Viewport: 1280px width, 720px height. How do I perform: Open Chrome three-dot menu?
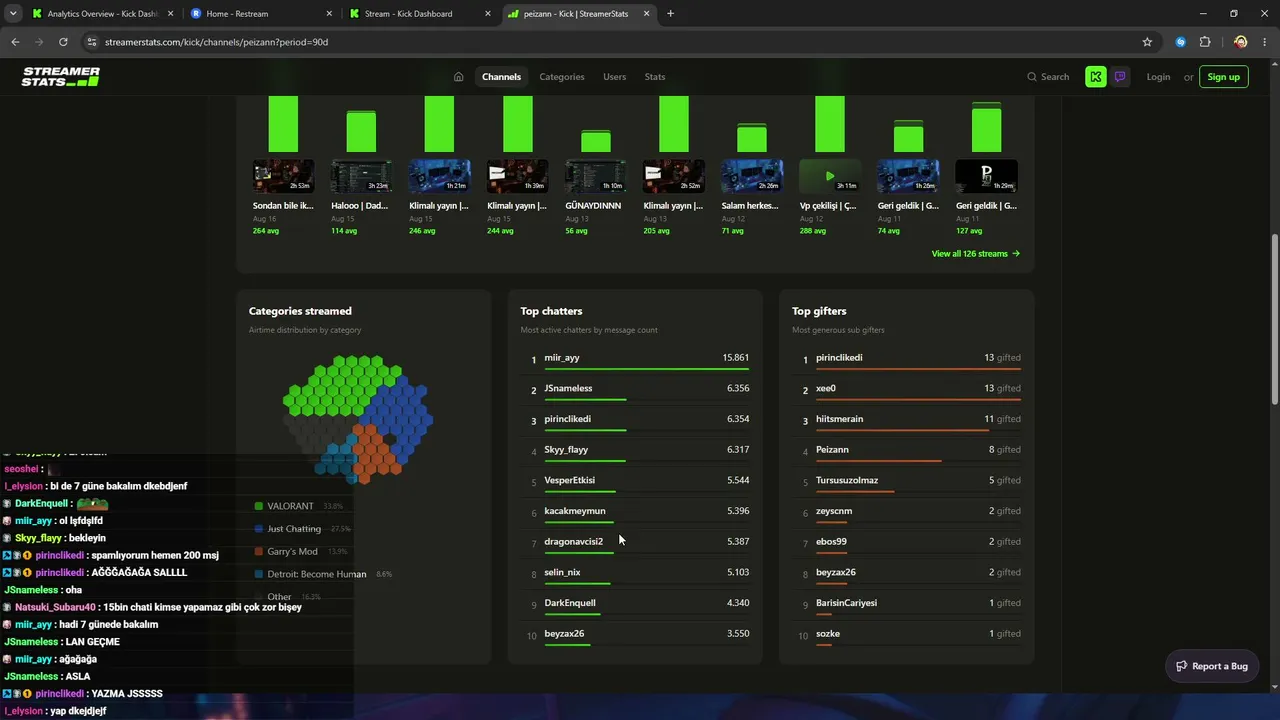tap(1265, 42)
